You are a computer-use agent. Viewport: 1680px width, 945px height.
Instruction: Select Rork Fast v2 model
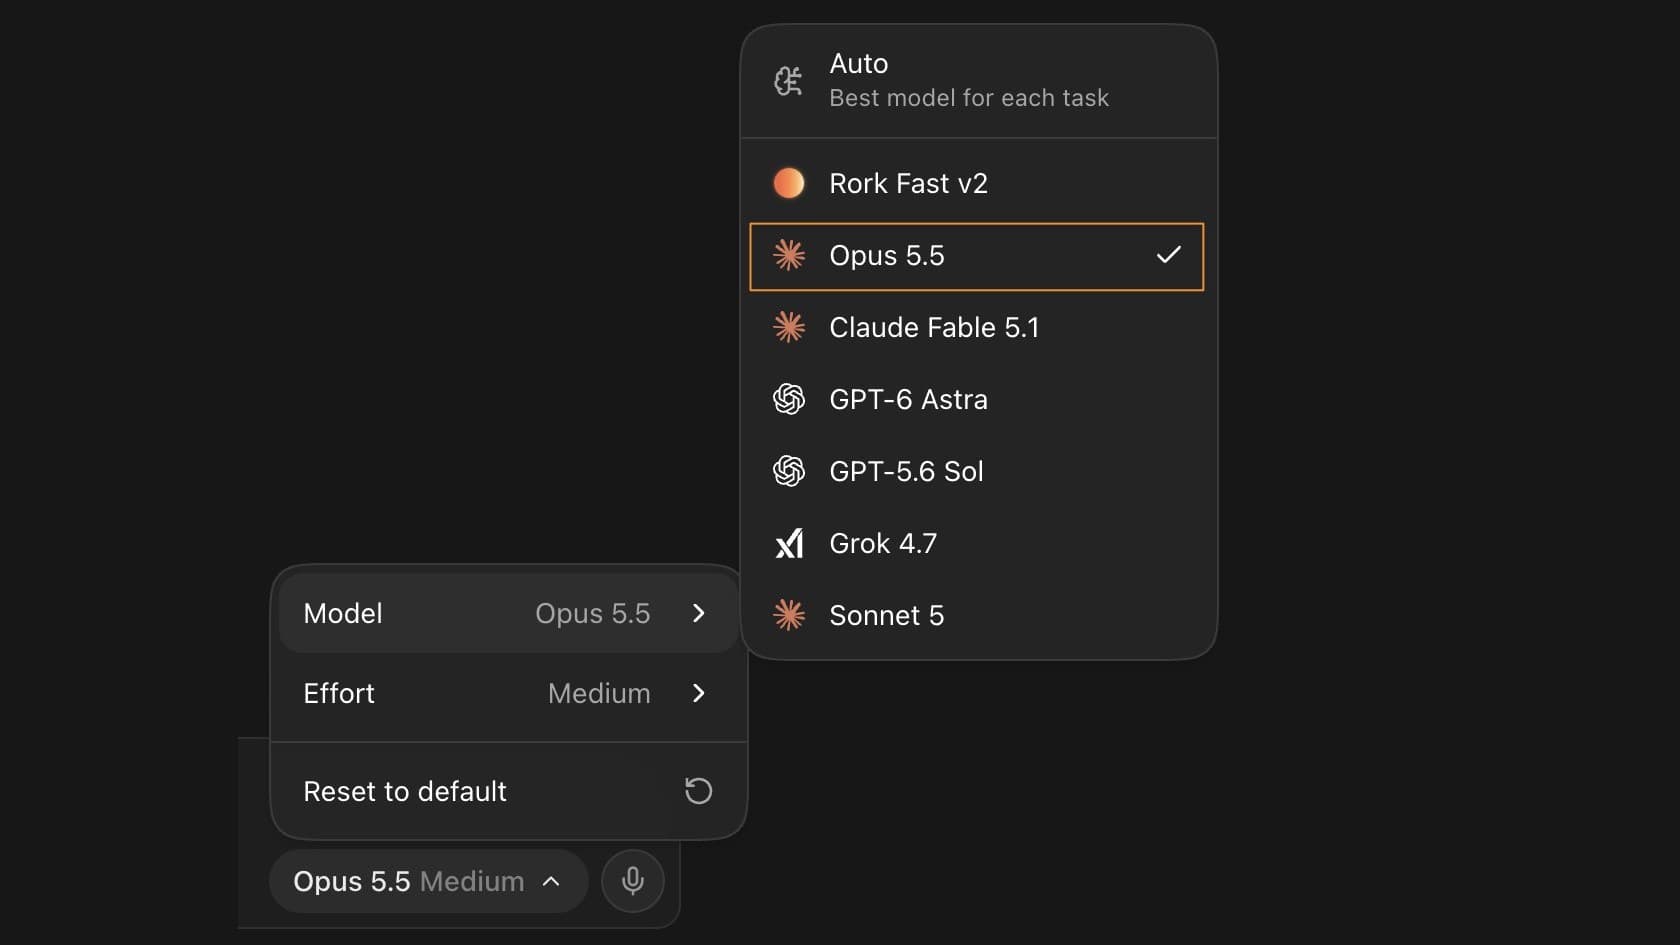pos(978,183)
